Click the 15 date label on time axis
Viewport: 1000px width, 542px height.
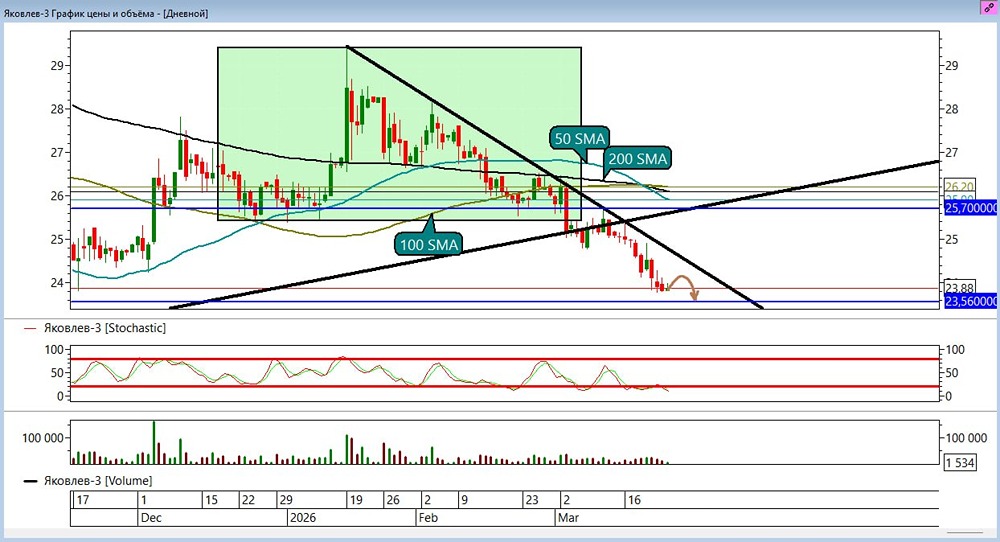click(x=211, y=500)
